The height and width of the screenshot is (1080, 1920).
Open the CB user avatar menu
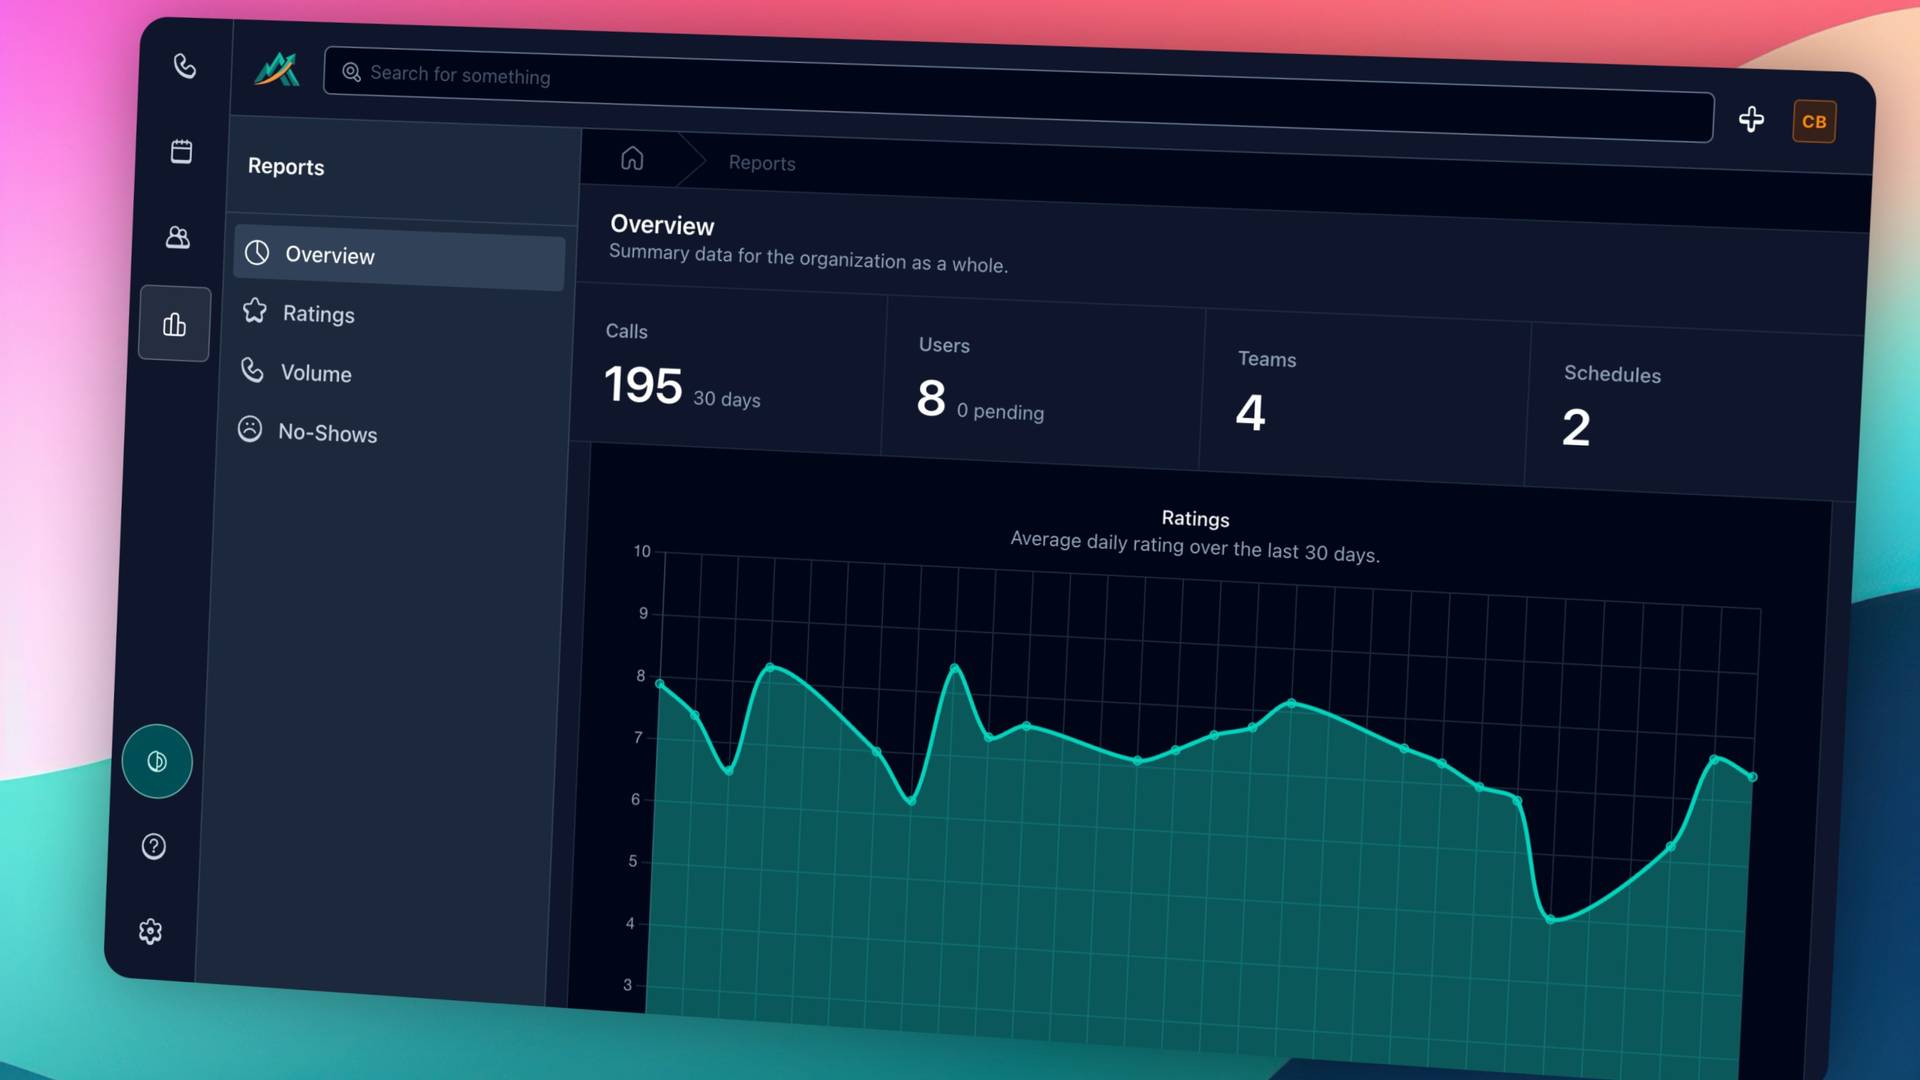[1814, 122]
